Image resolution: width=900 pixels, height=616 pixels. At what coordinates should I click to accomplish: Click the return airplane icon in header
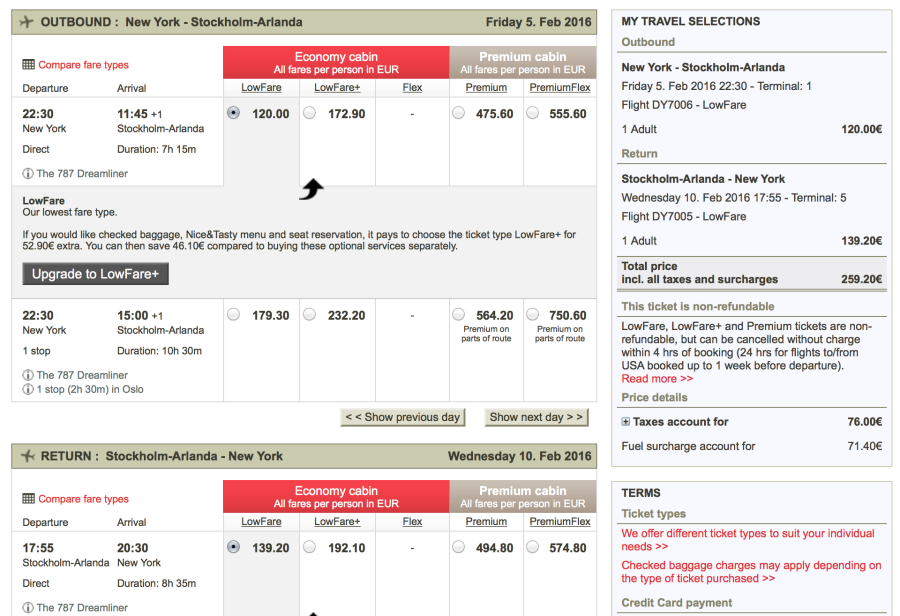coord(26,456)
